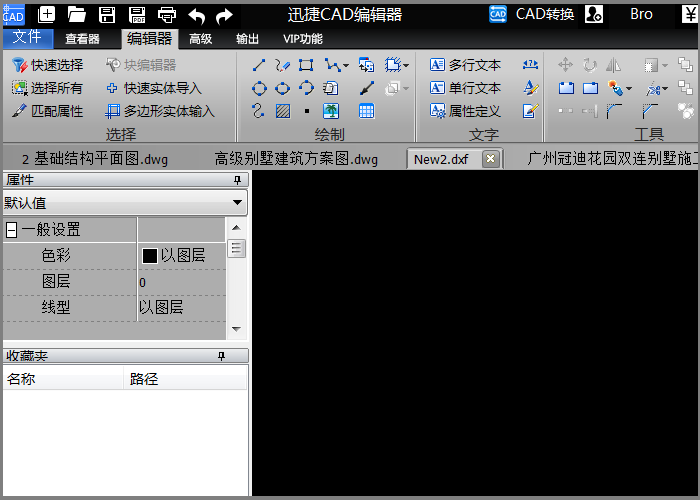The height and width of the screenshot is (500, 700).
Task: Collapse the 一般设置 section
Action: click(x=12, y=230)
